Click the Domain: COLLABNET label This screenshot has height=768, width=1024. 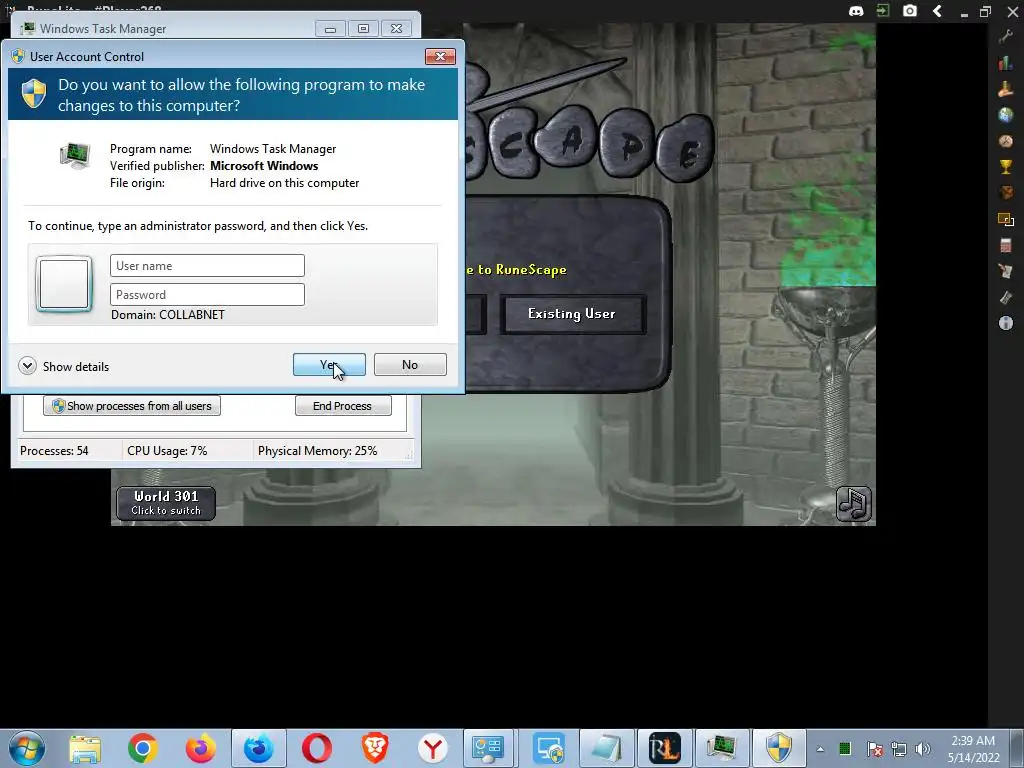click(168, 315)
